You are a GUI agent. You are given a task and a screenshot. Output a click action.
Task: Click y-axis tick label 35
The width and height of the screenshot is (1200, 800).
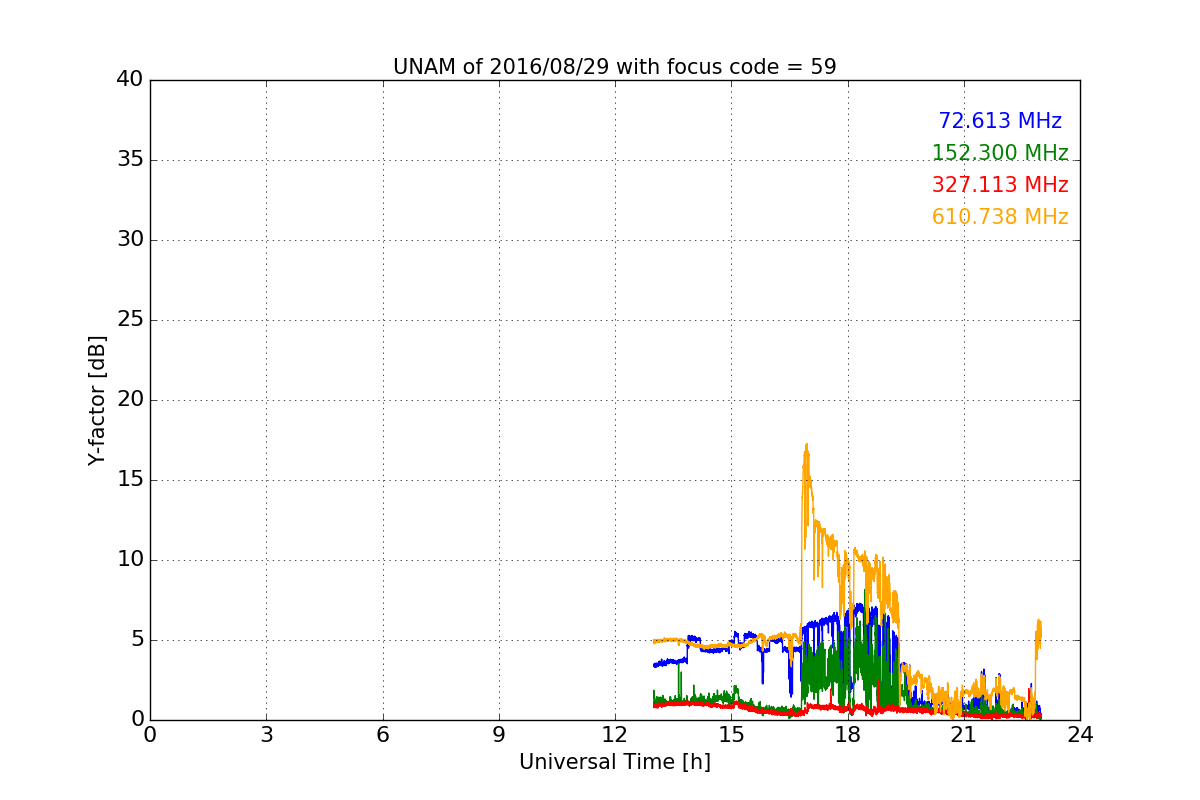click(130, 160)
